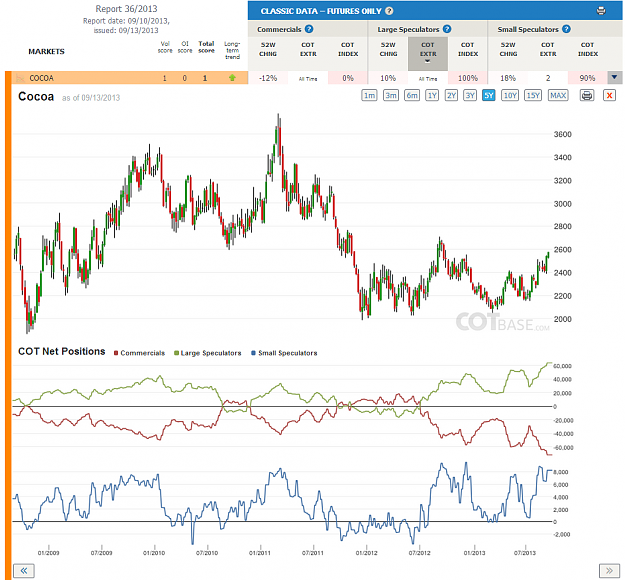Sort by Total score column header
Viewport: 625px width, 580px height.
[206, 47]
